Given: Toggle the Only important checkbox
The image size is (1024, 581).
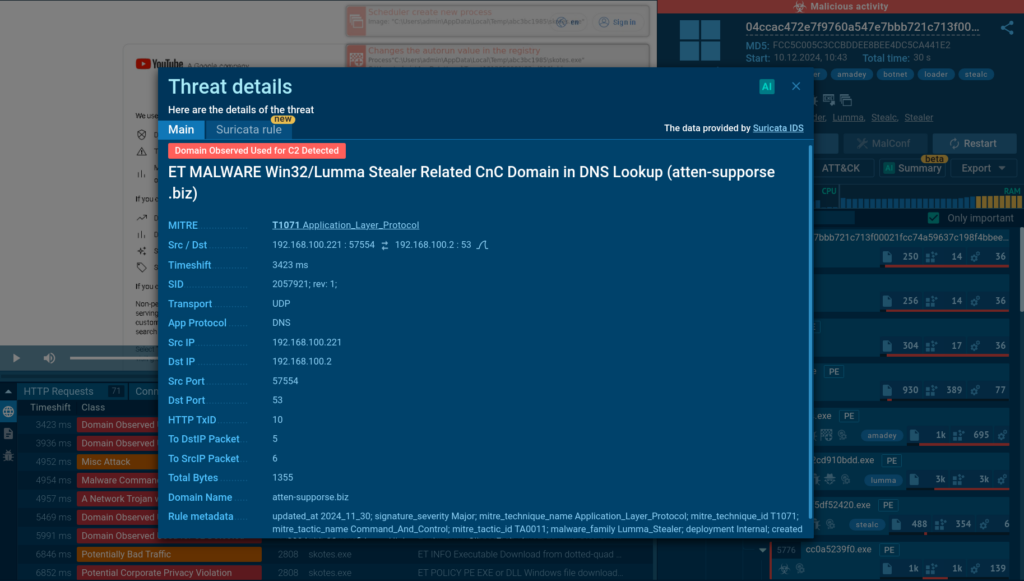Looking at the screenshot, I should pyautogui.click(x=933, y=218).
